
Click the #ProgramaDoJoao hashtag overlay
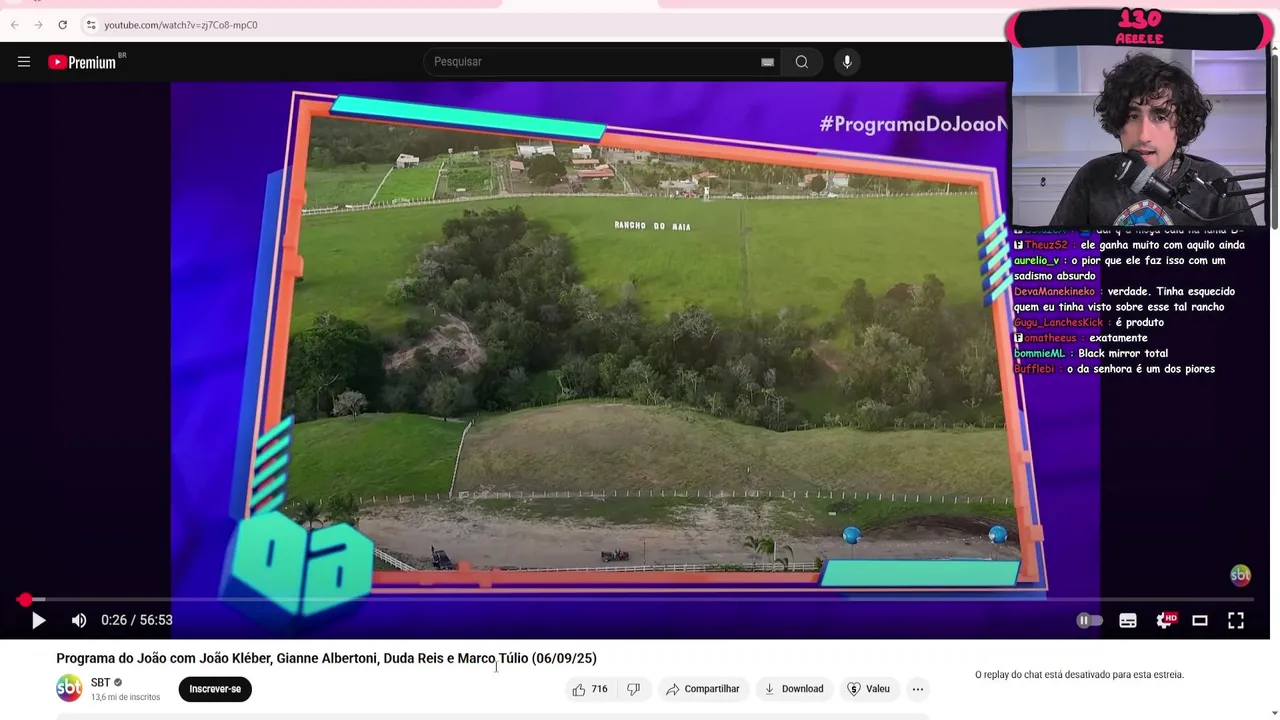click(913, 124)
